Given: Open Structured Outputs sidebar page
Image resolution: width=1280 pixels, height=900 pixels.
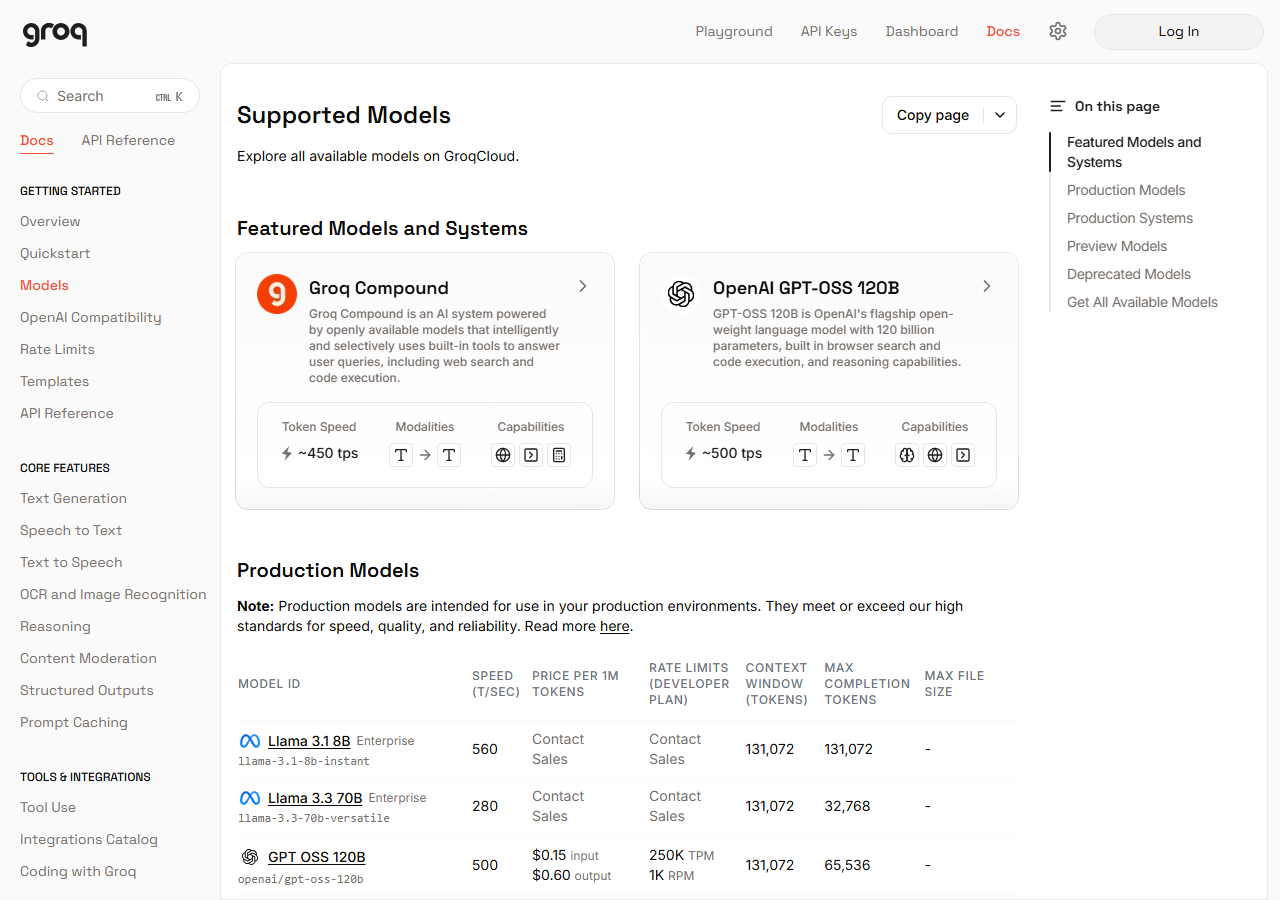Looking at the screenshot, I should [87, 690].
